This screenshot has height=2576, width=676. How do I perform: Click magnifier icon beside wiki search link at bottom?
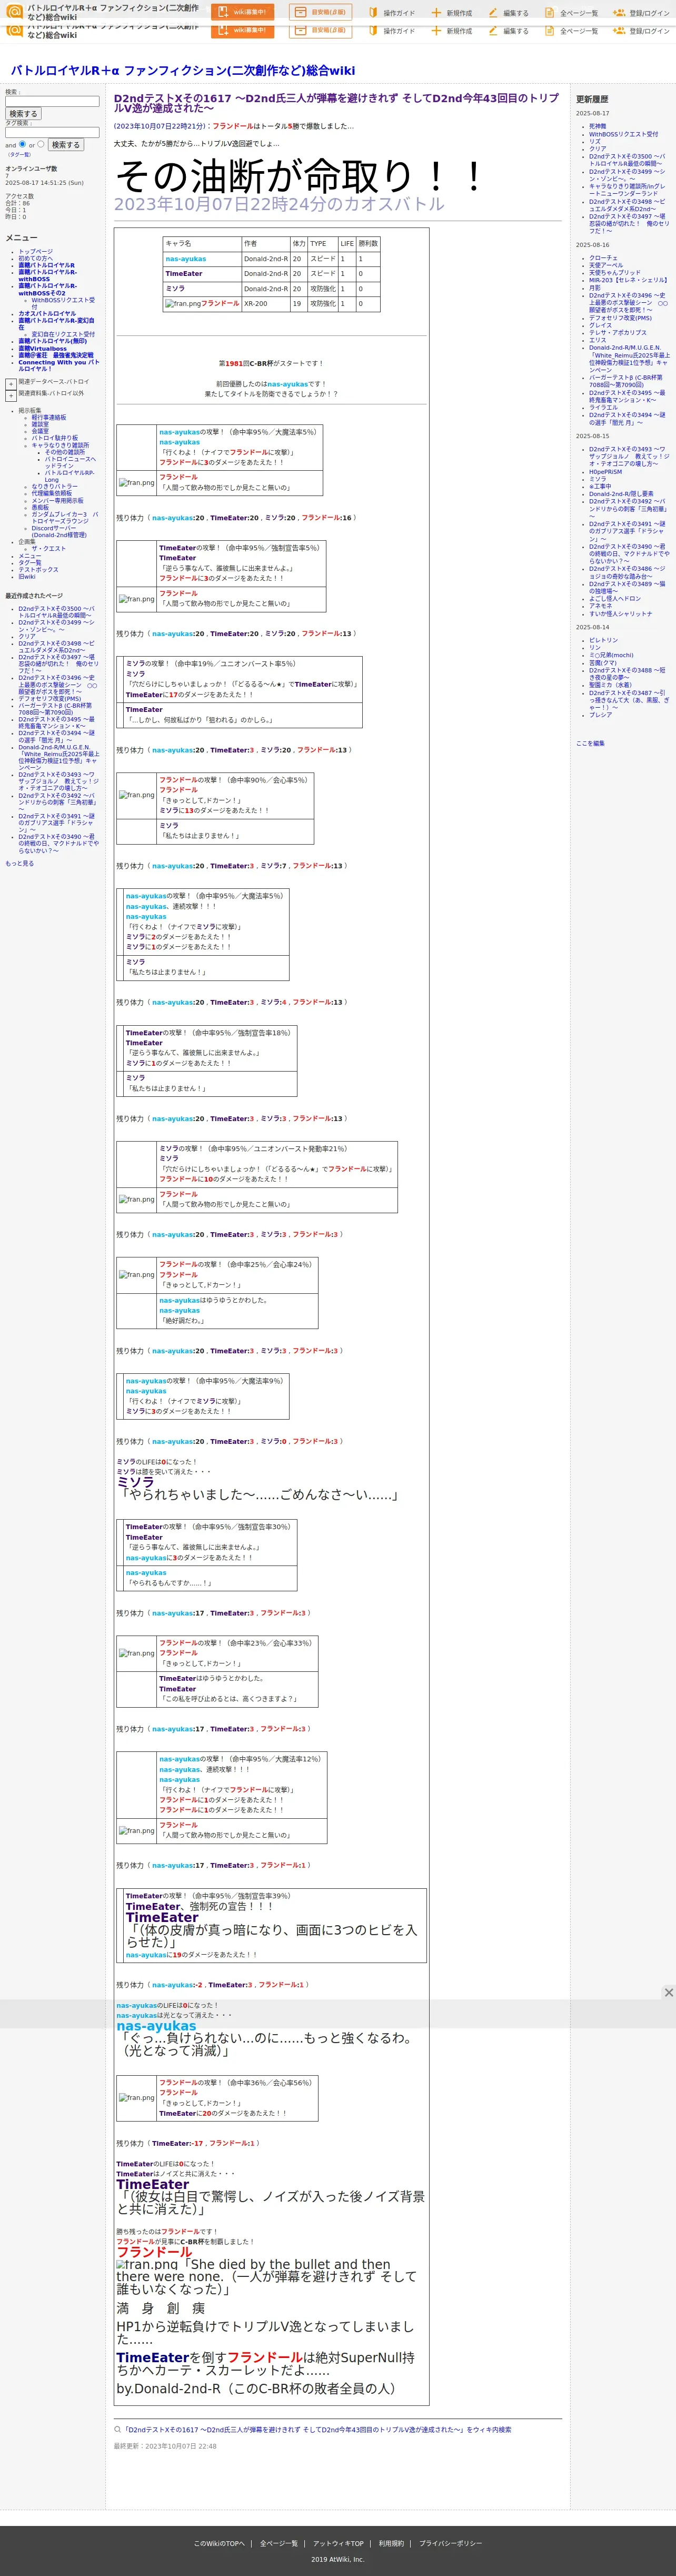click(117, 2429)
